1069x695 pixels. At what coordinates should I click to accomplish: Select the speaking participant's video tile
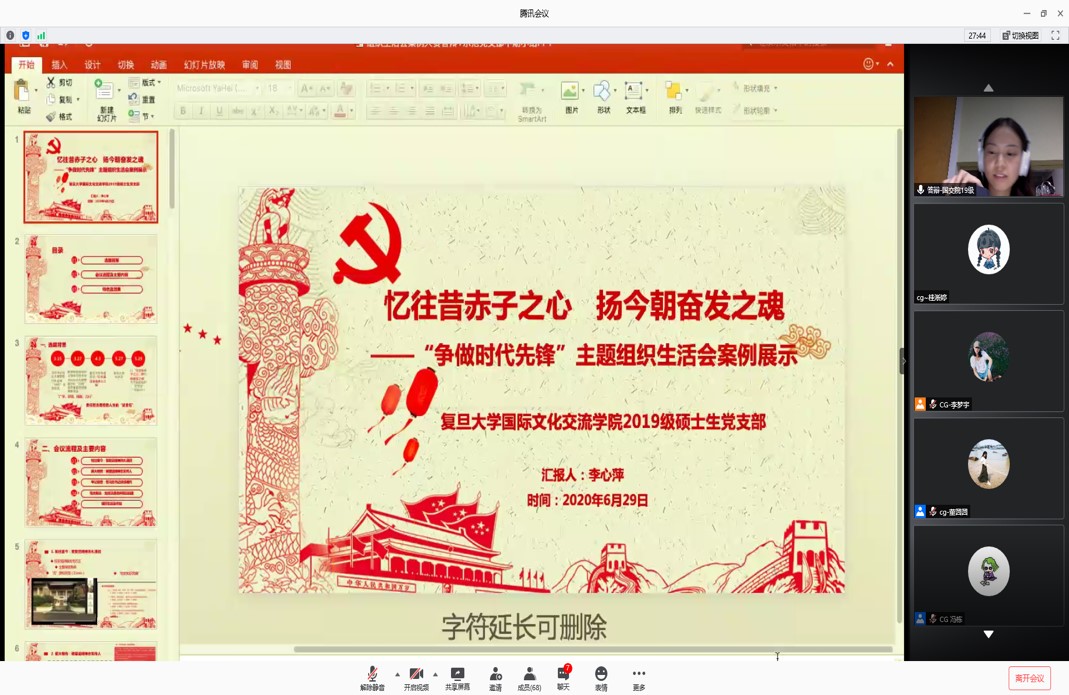pos(988,146)
